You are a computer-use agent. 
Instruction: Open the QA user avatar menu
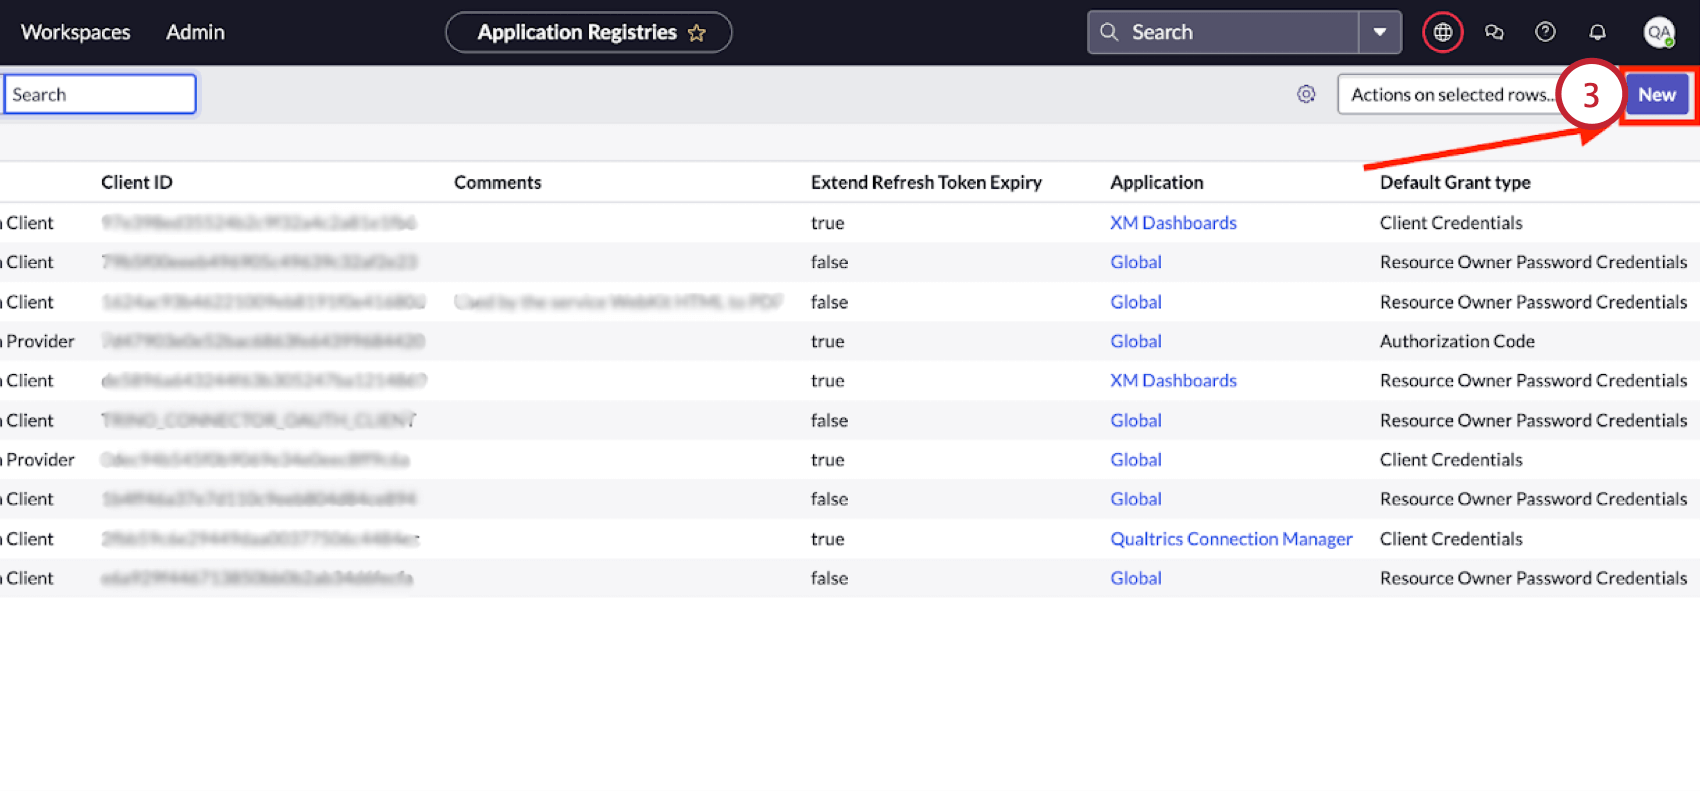(x=1659, y=33)
